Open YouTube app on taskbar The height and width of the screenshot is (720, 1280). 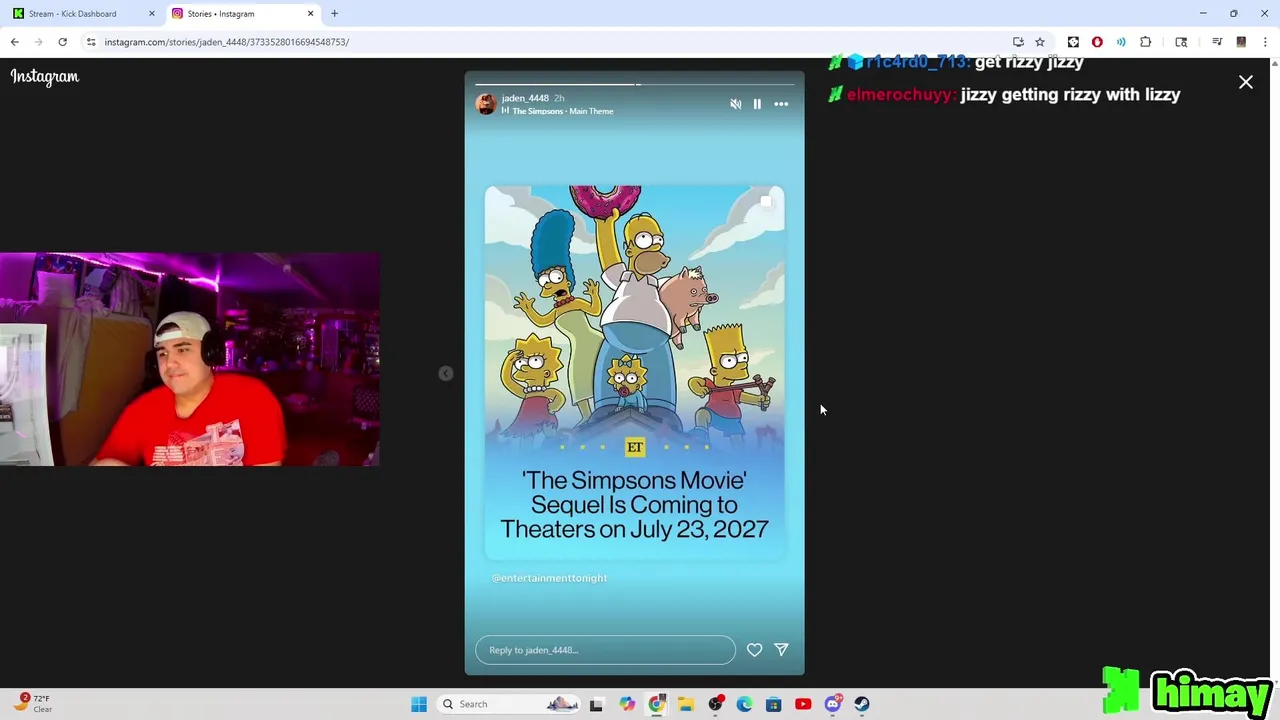pos(803,704)
